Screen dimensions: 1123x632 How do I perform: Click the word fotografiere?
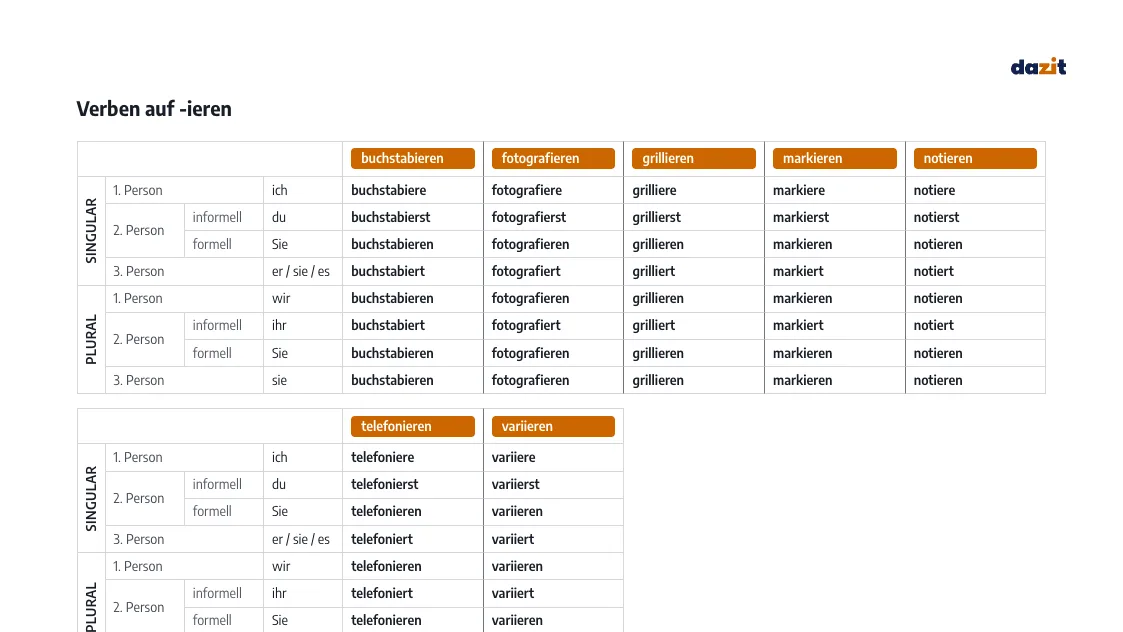[x=526, y=191]
